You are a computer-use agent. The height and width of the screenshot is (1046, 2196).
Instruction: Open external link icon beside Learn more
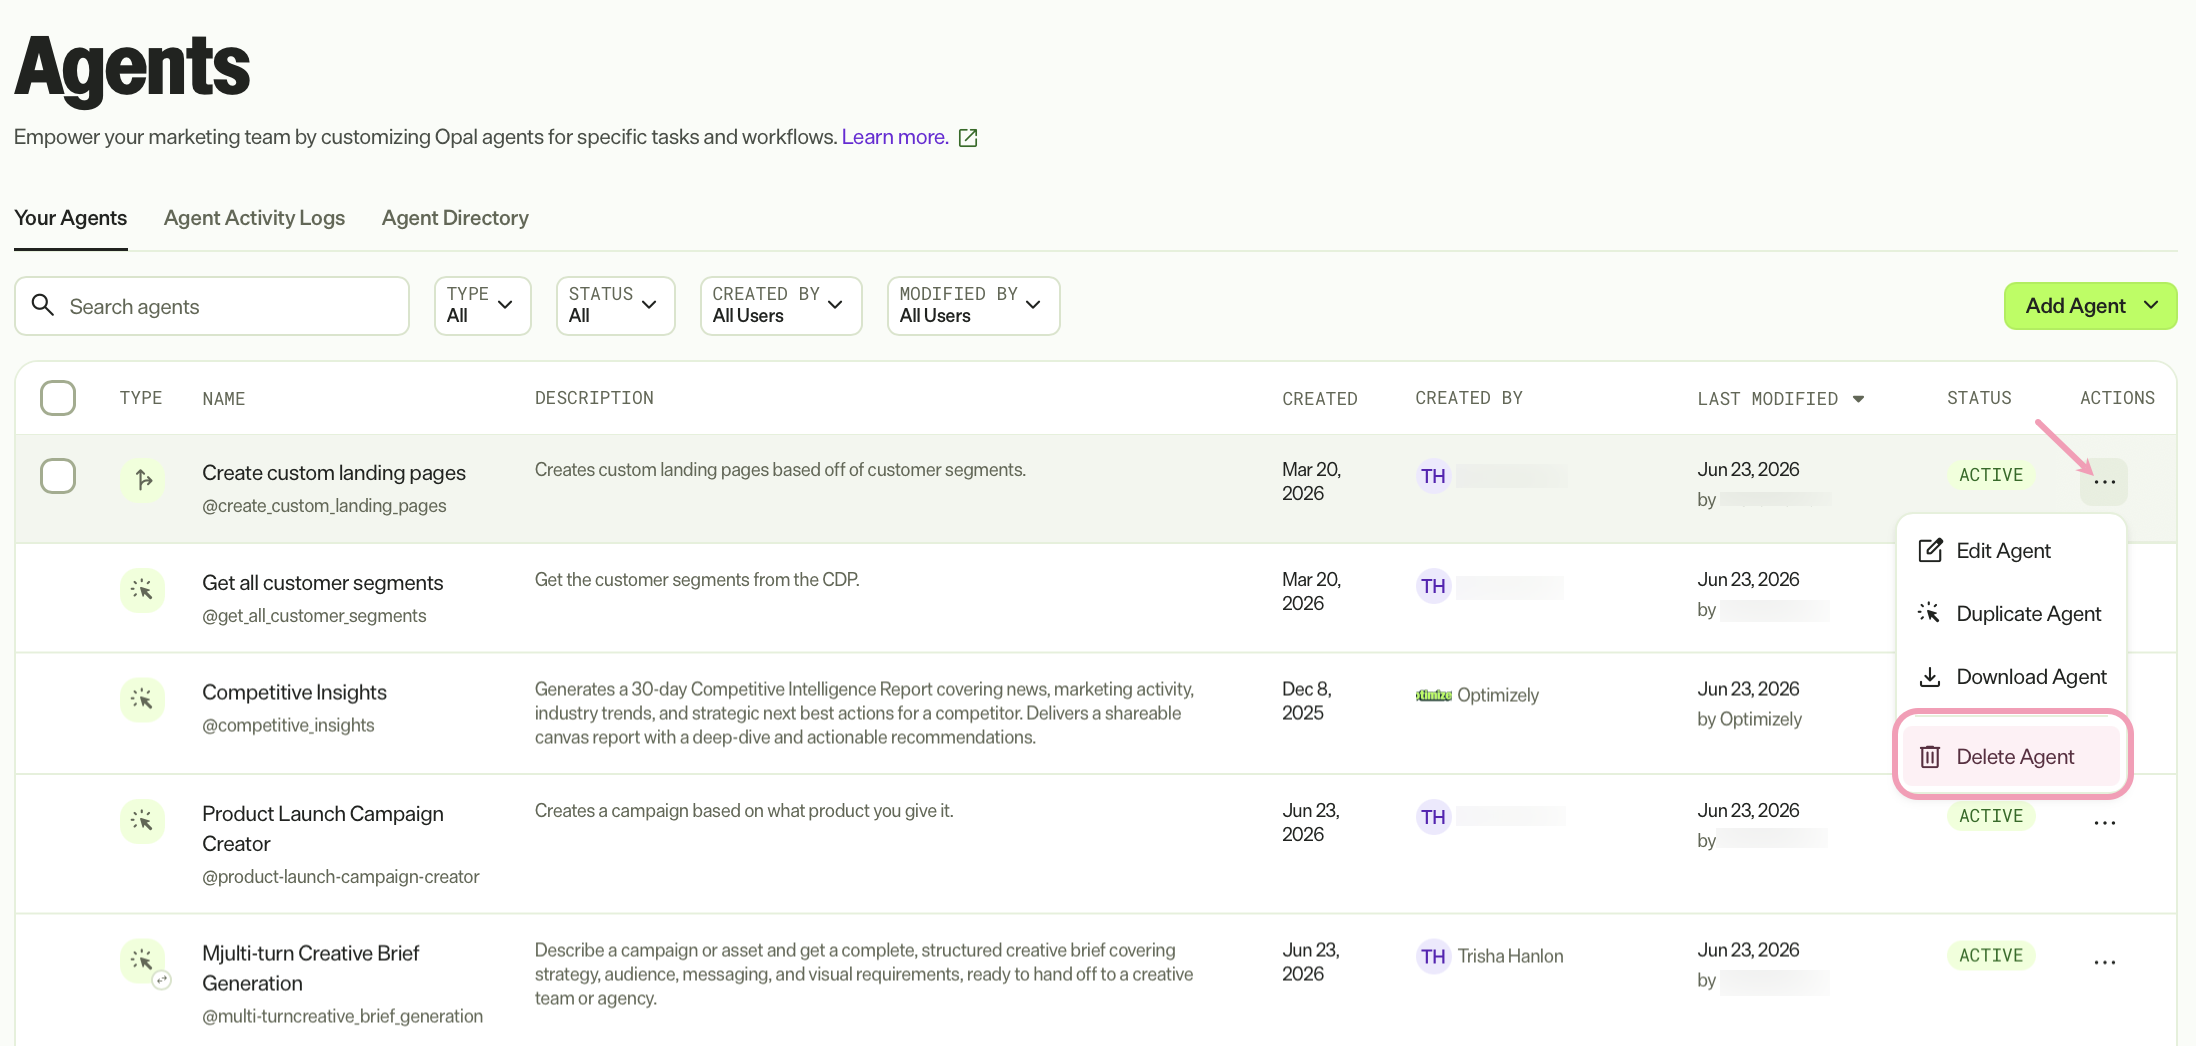[968, 138]
